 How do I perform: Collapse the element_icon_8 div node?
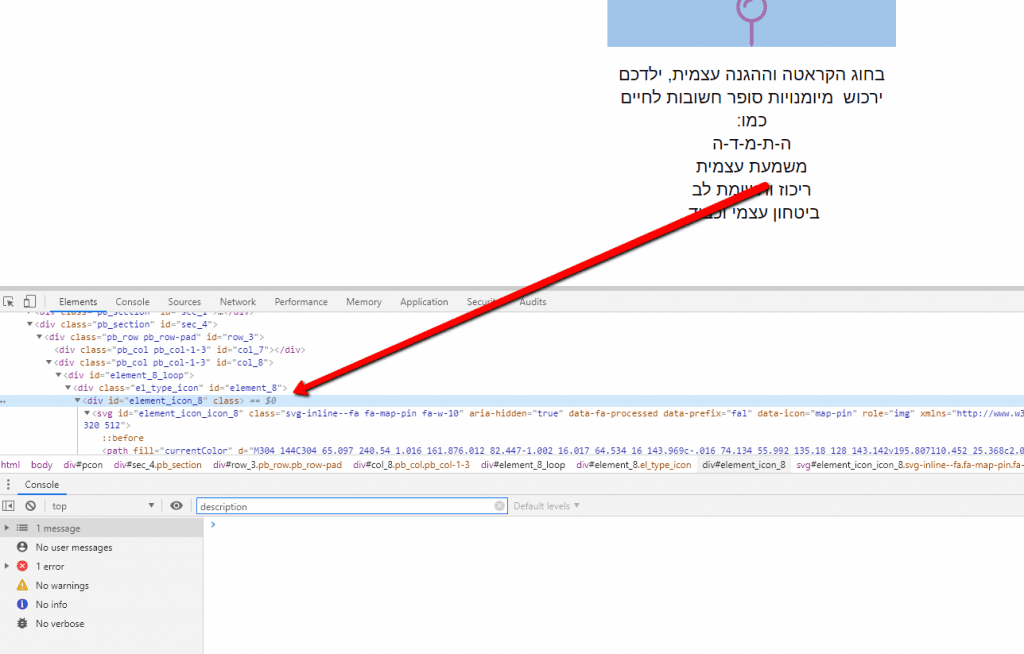78,400
